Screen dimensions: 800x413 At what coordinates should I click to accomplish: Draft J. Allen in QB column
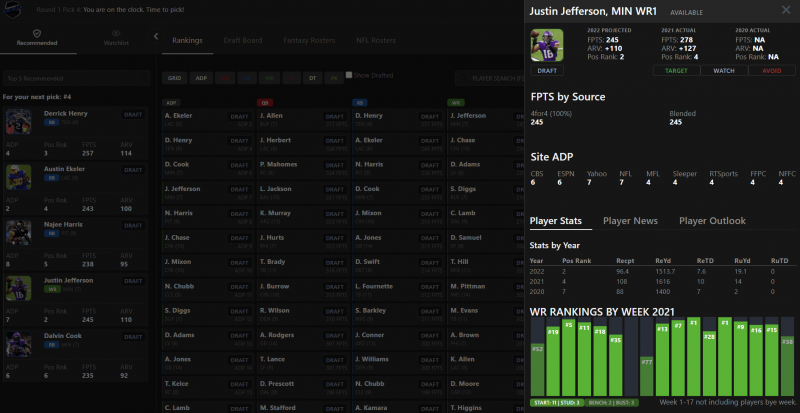pyautogui.click(x=335, y=116)
